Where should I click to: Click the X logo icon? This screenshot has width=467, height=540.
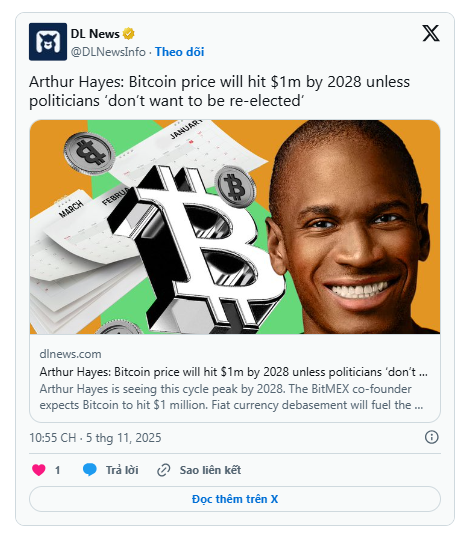point(430,33)
